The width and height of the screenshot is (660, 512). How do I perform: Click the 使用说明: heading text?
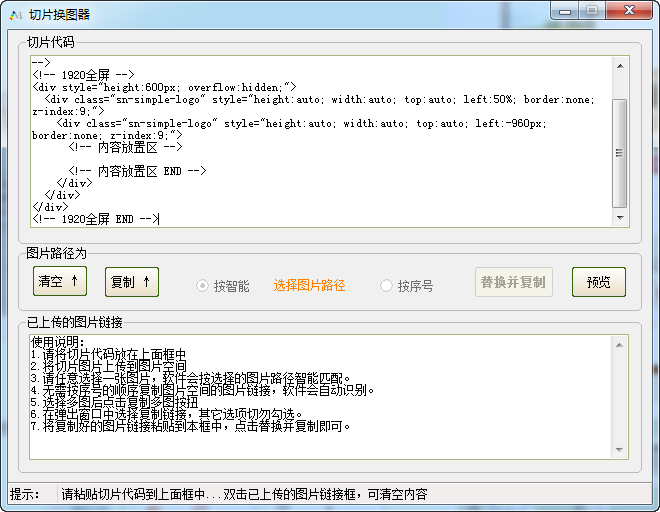pos(58,341)
